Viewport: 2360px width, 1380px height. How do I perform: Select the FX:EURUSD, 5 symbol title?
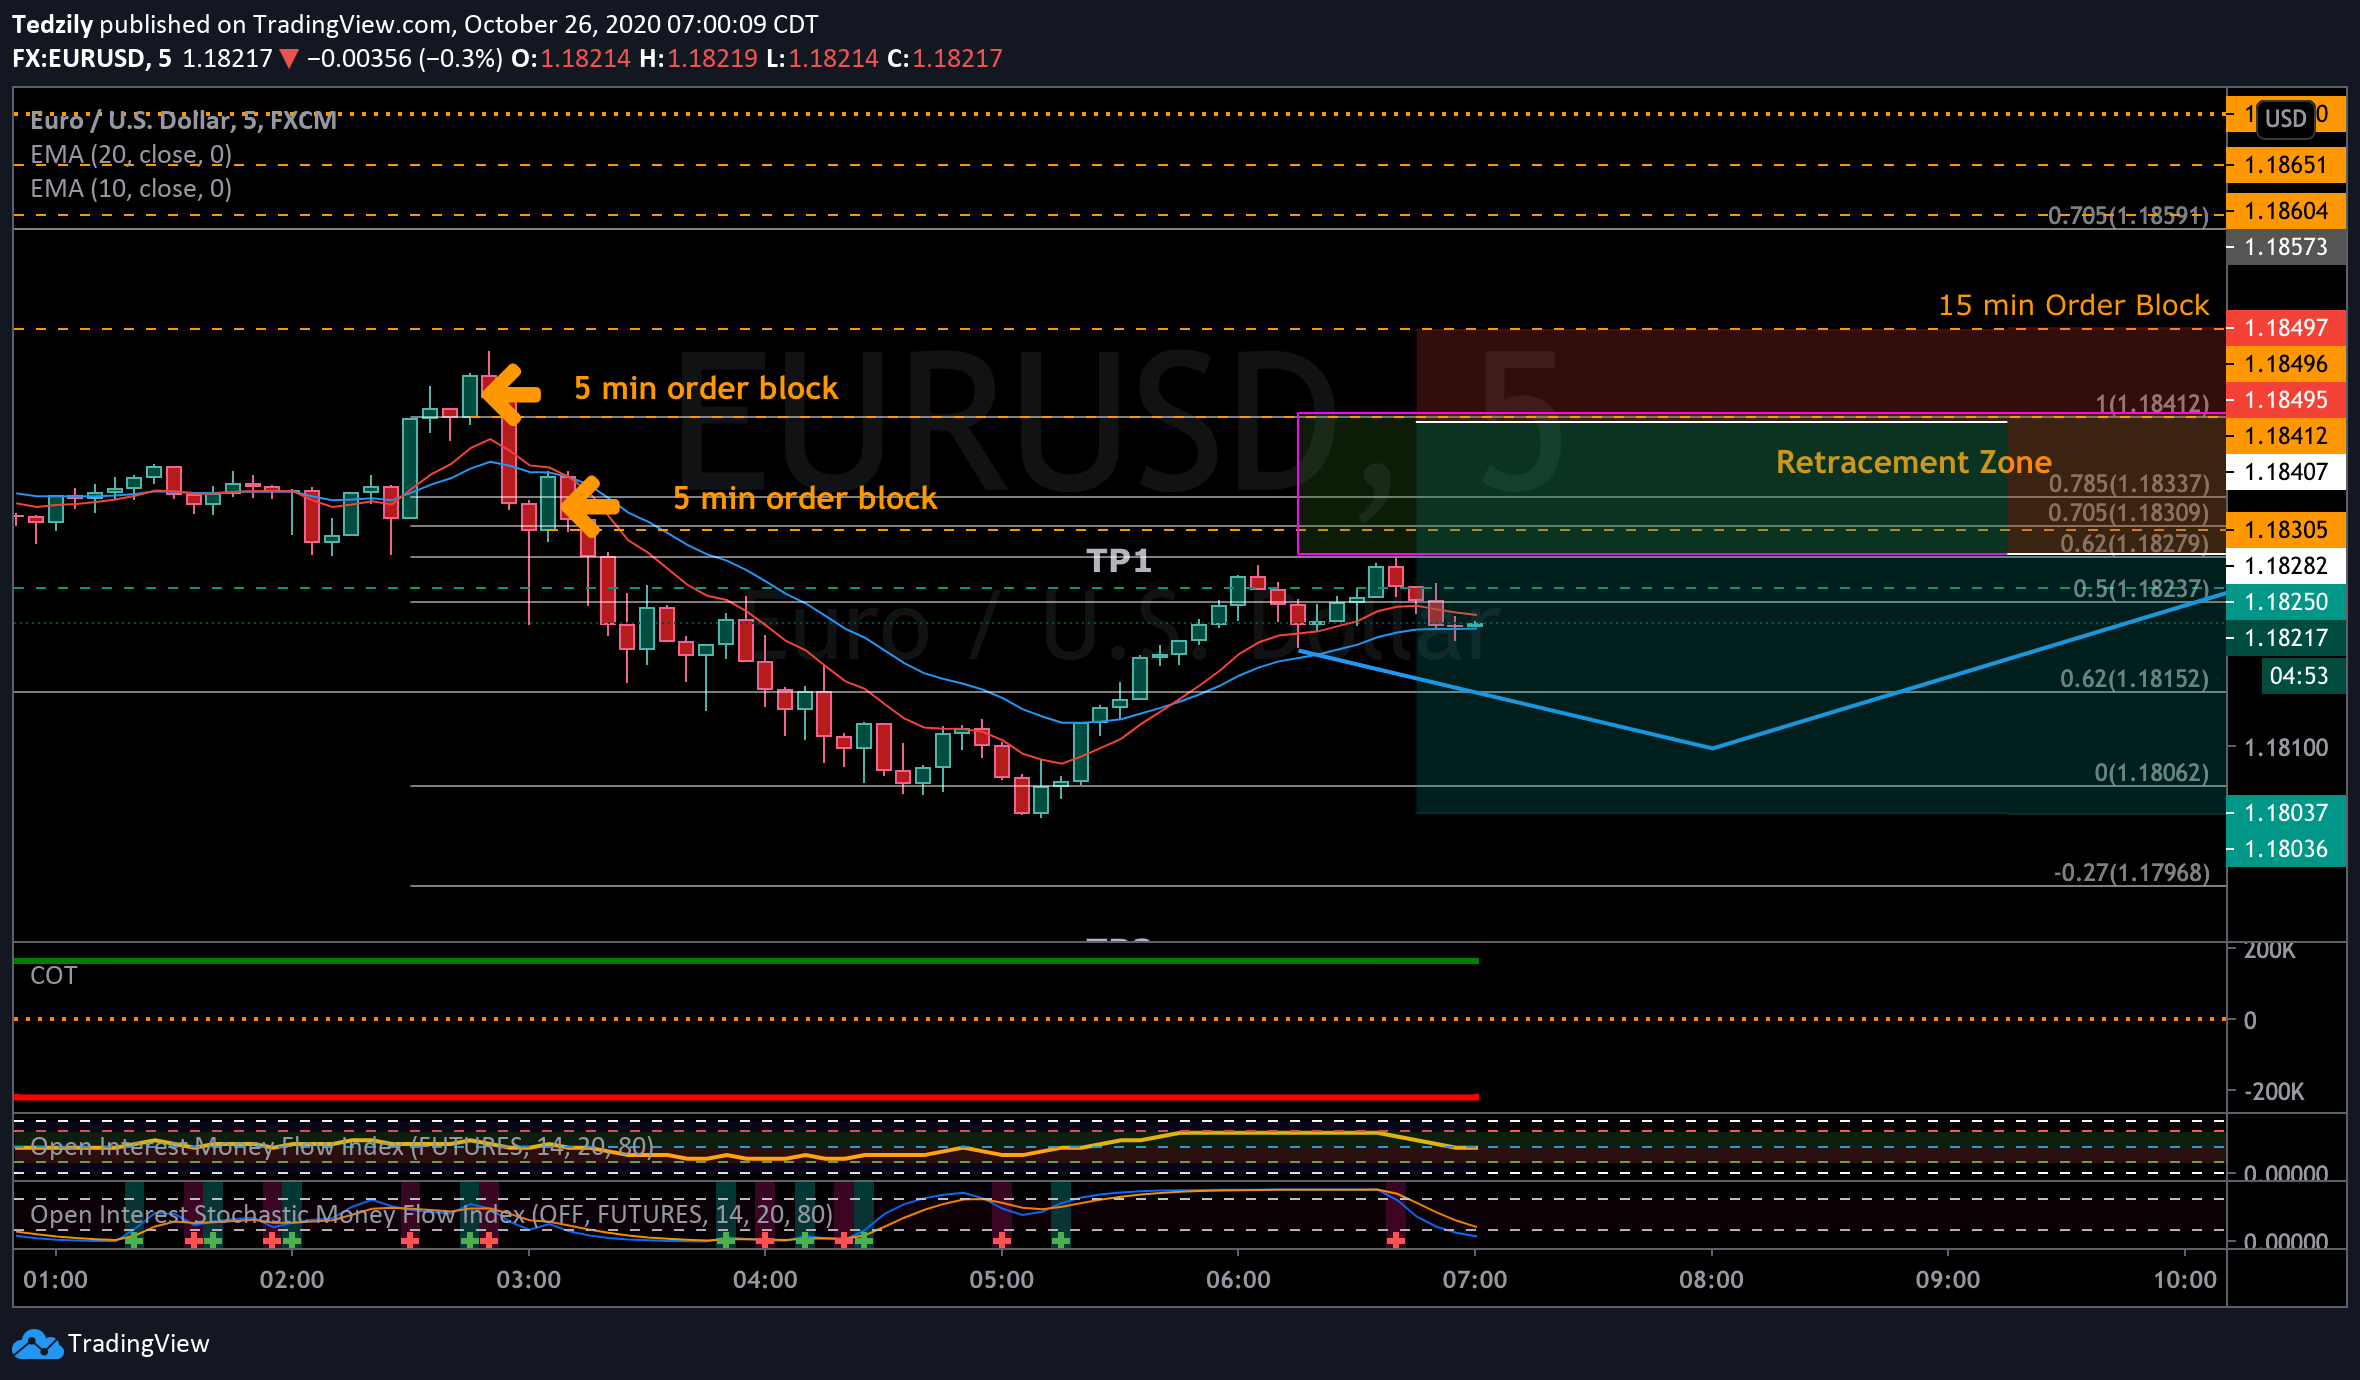(x=92, y=58)
